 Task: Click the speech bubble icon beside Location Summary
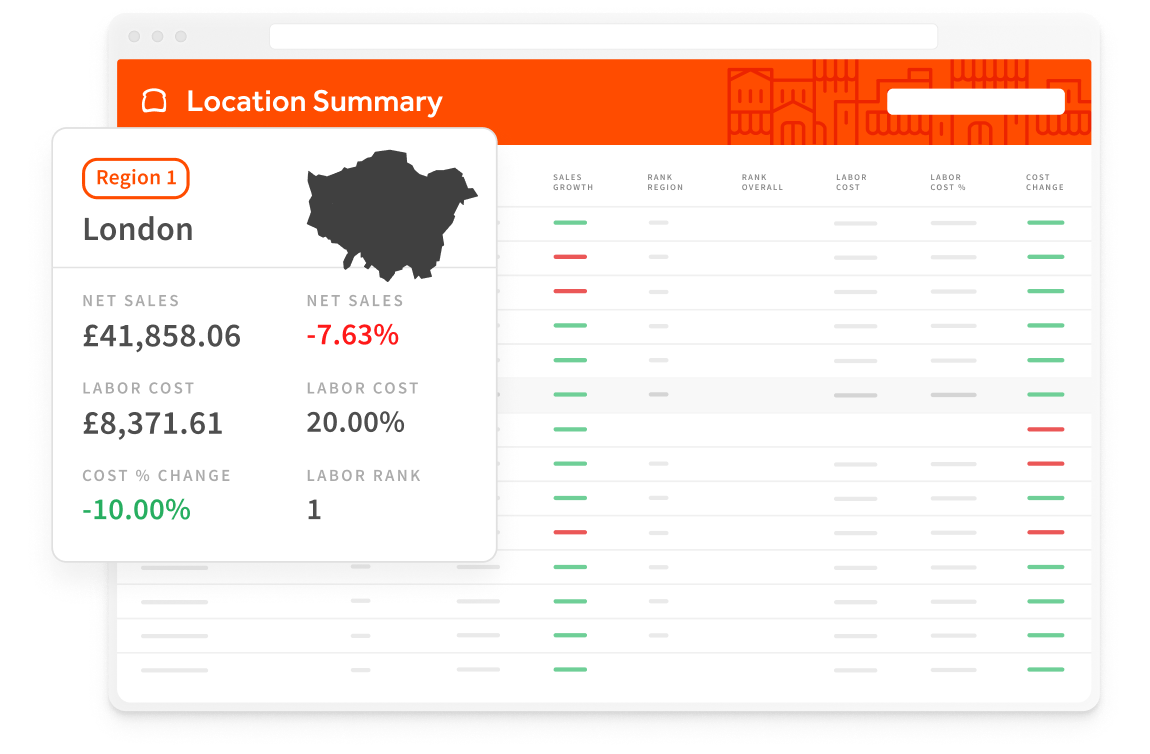pos(153,101)
